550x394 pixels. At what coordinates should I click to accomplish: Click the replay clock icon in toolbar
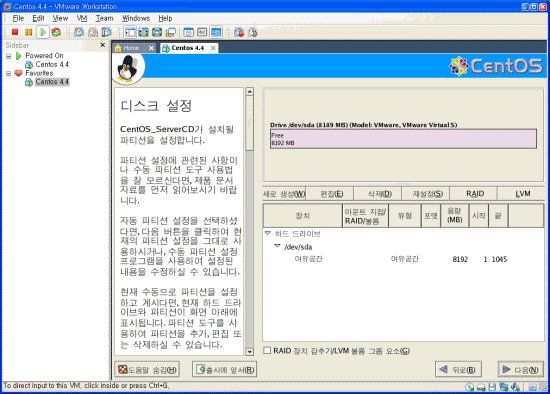(253, 32)
